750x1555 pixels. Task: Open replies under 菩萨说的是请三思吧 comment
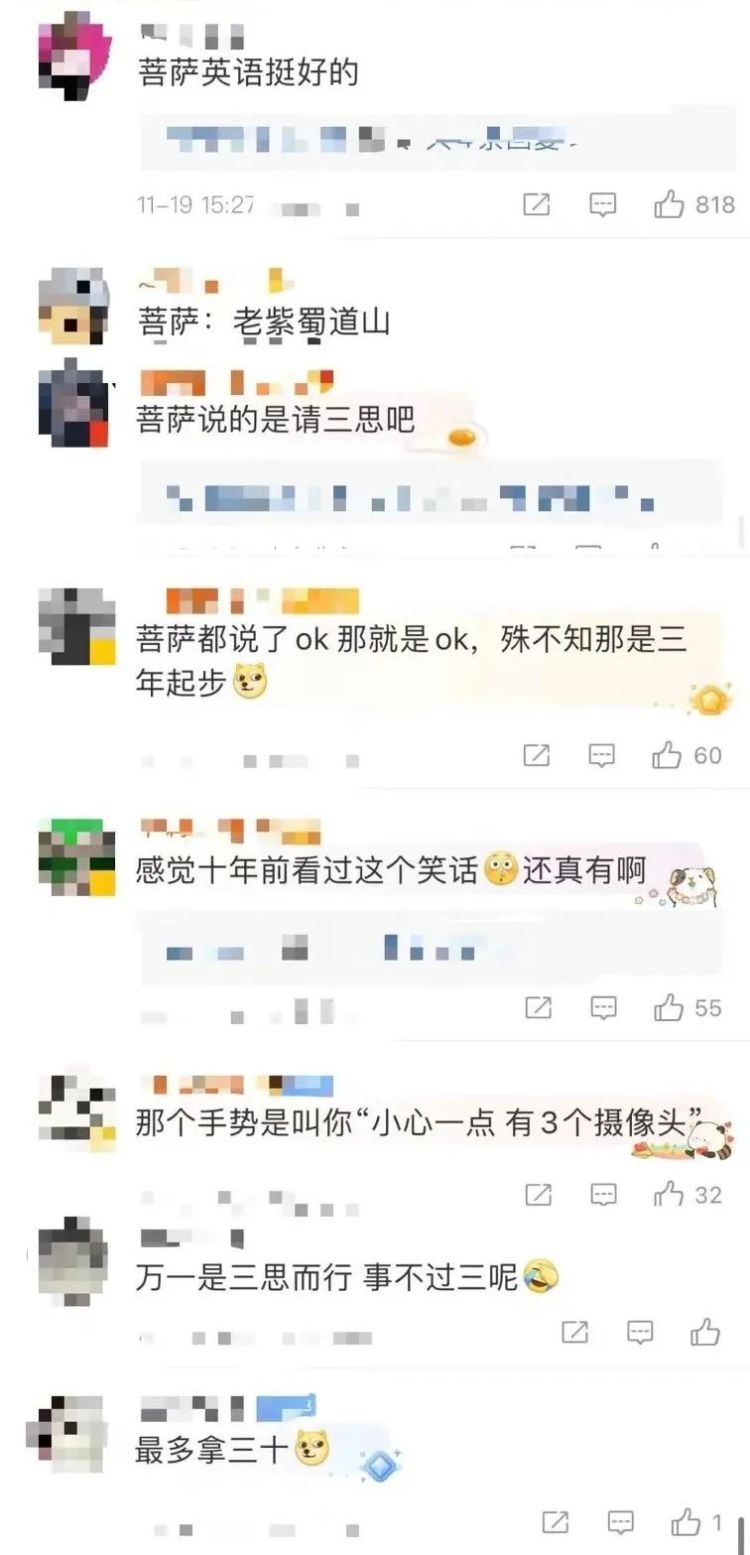coord(430,494)
